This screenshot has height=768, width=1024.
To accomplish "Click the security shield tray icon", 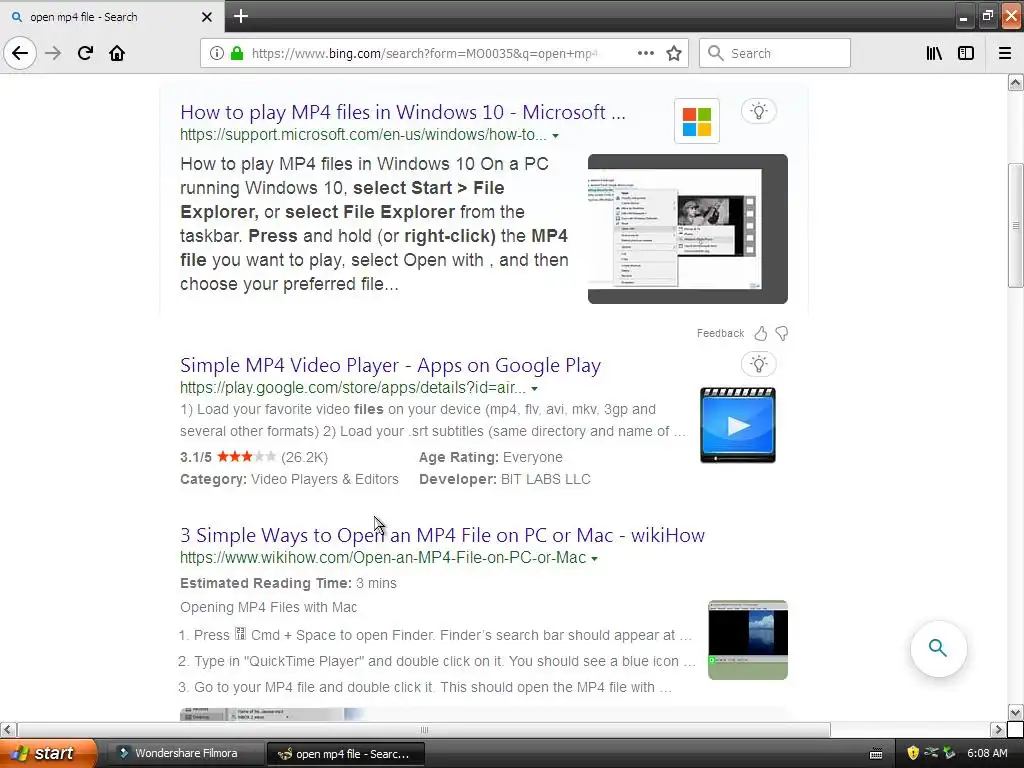I will point(913,753).
